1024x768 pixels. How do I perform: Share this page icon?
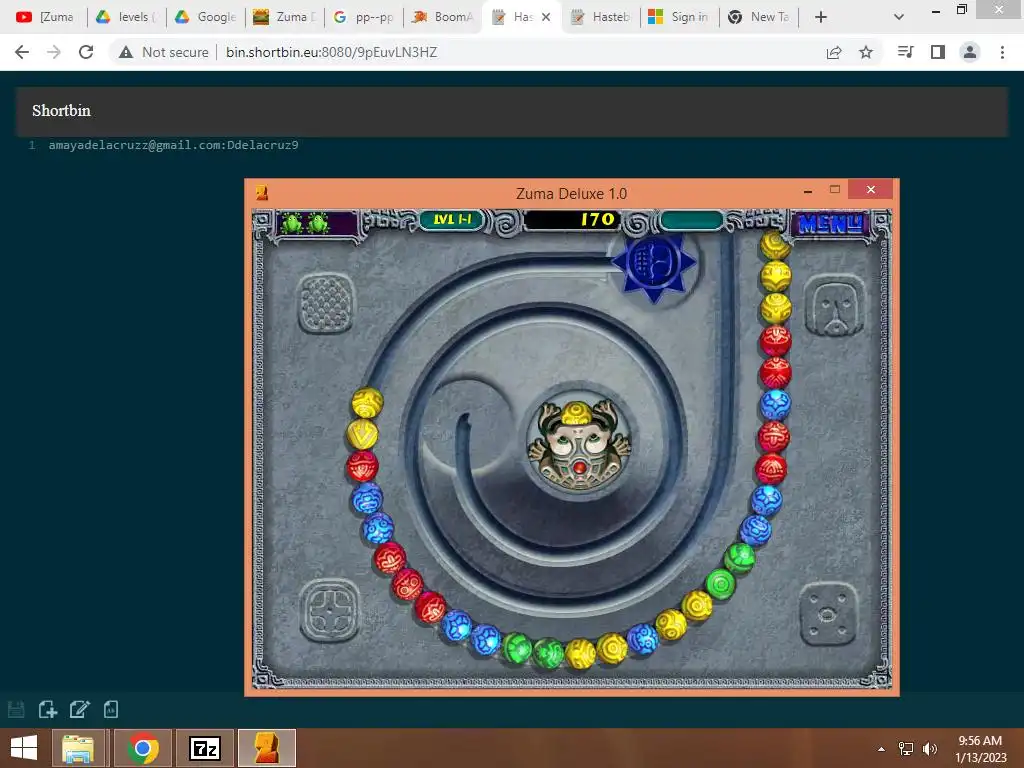834,52
